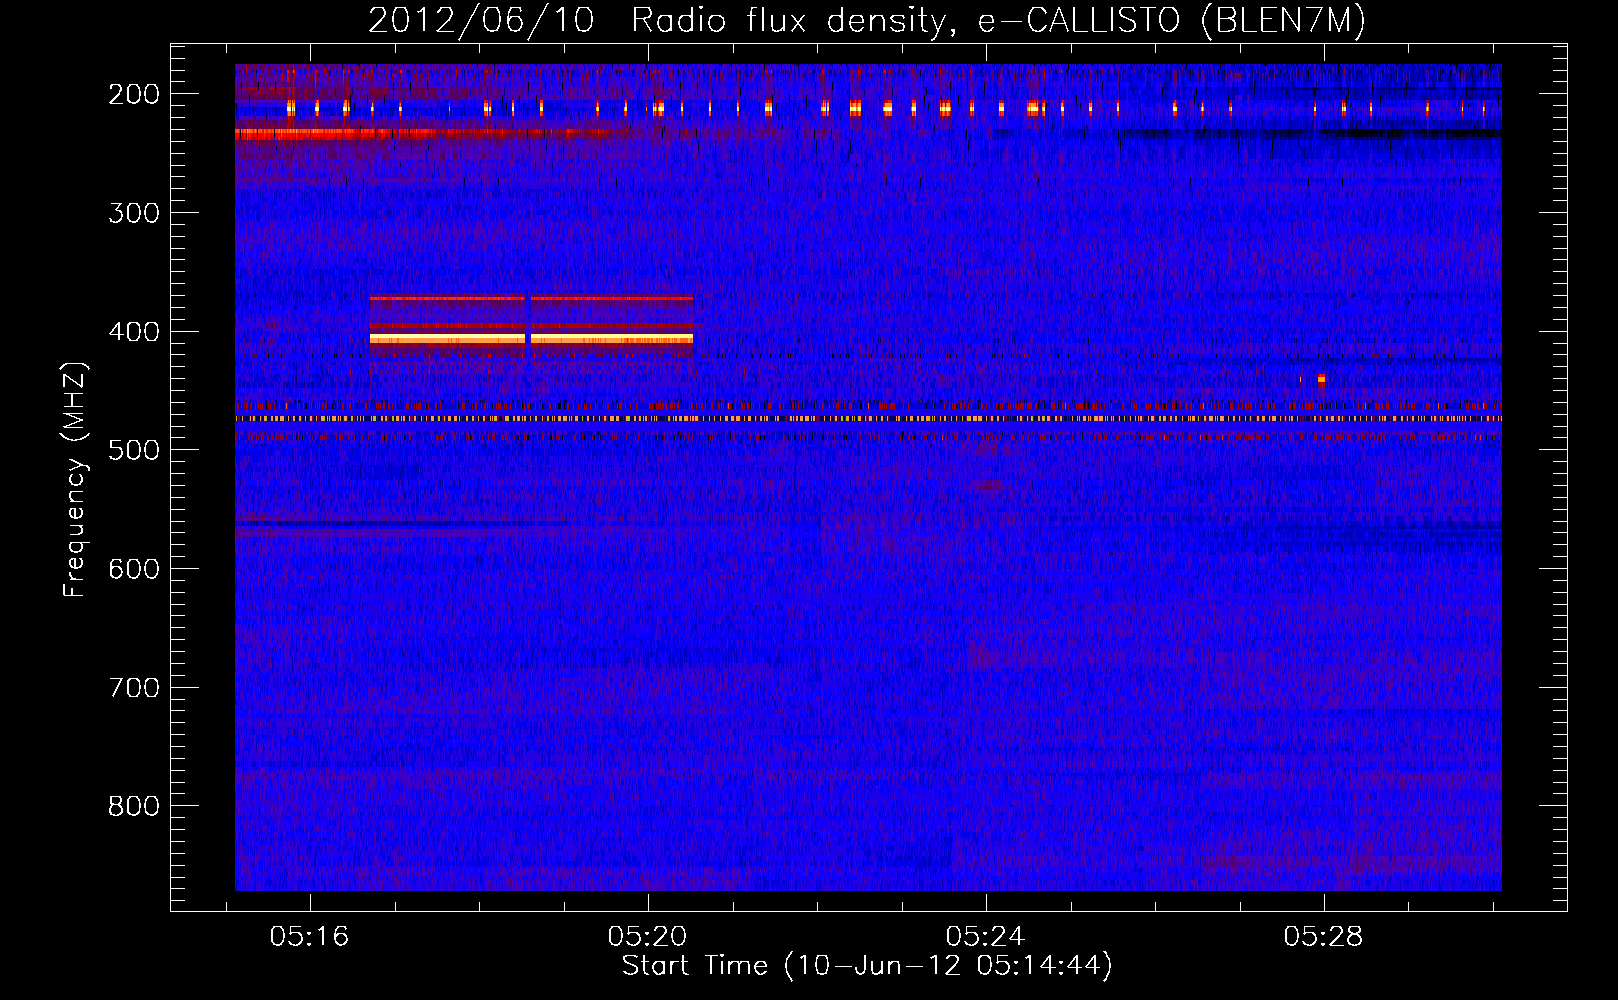Click the 400 frequency tick label
This screenshot has height=1000, width=1618.
(x=134, y=332)
